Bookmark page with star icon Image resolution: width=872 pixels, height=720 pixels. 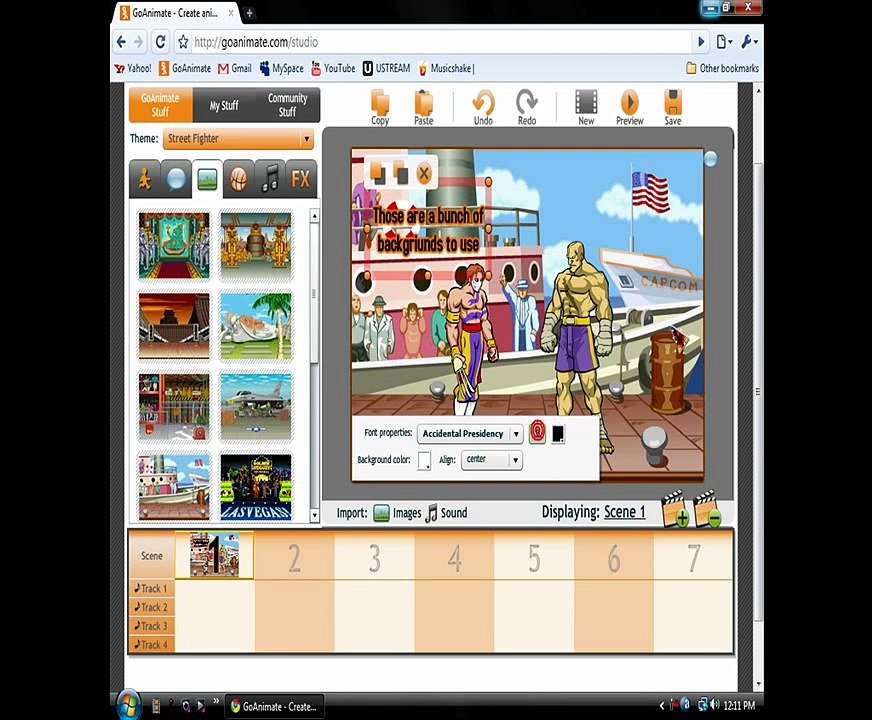tap(183, 42)
